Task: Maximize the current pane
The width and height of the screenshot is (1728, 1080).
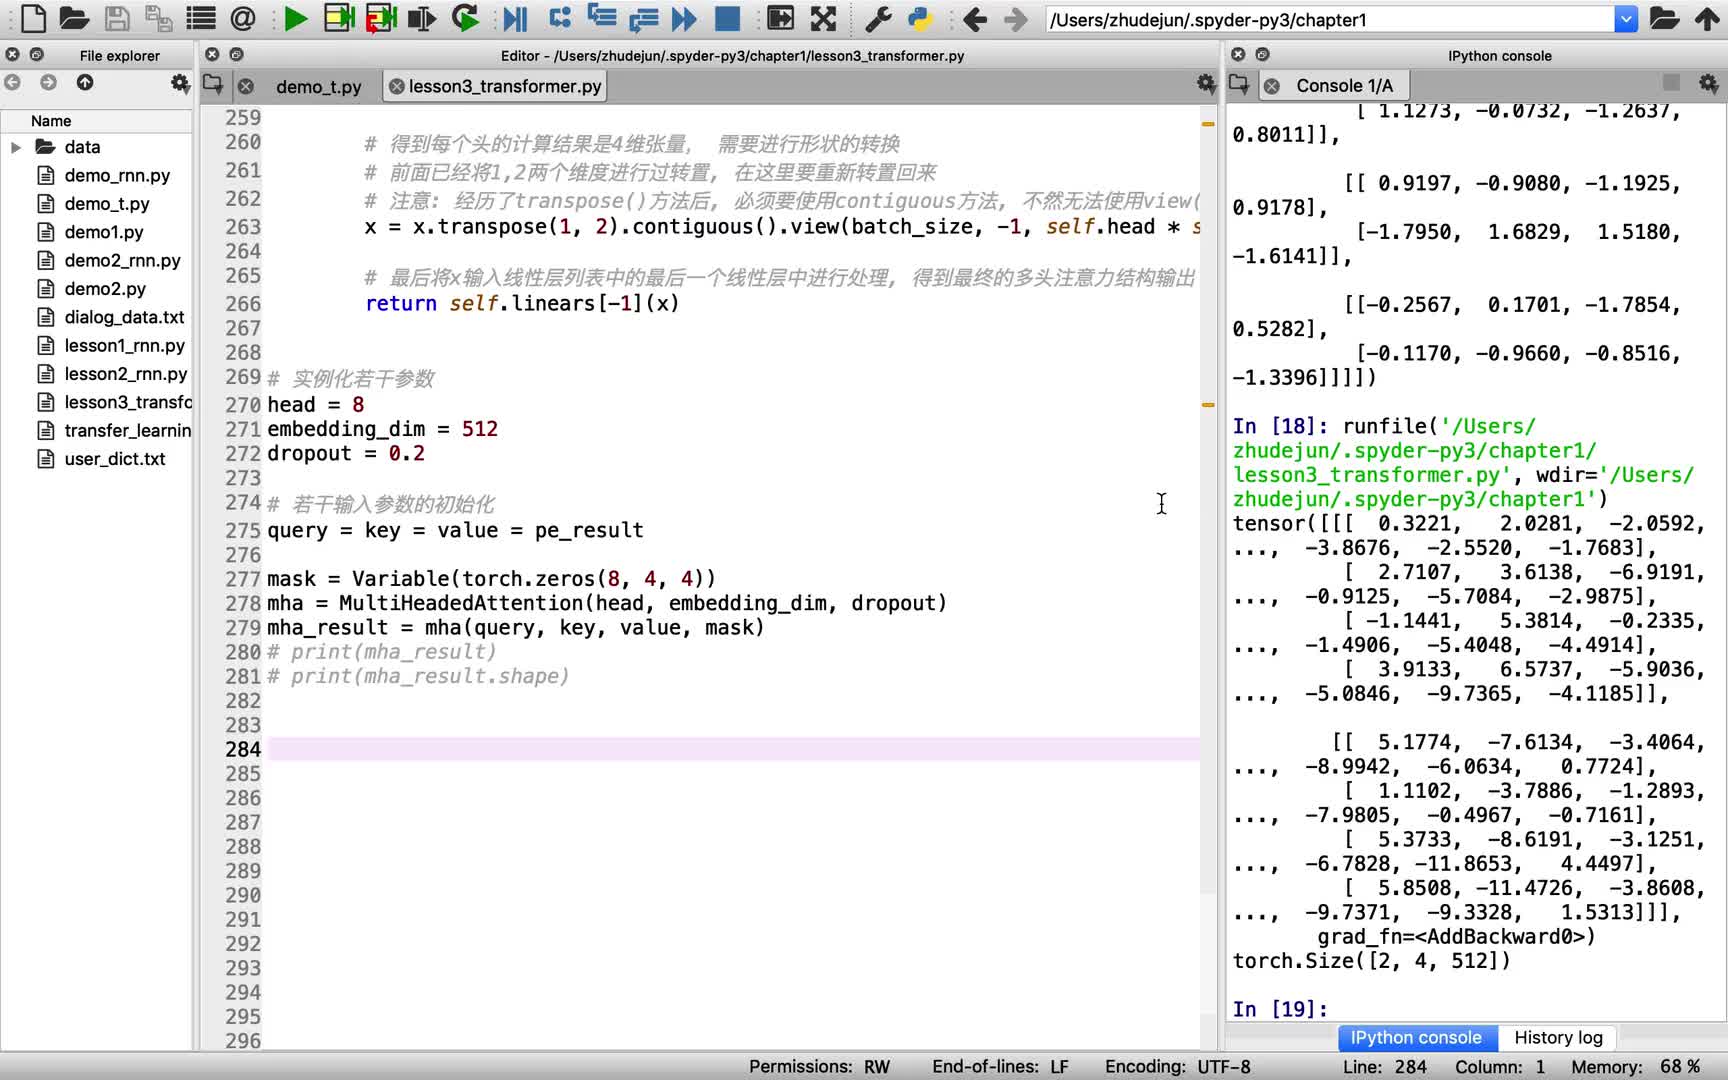Action: point(781,18)
